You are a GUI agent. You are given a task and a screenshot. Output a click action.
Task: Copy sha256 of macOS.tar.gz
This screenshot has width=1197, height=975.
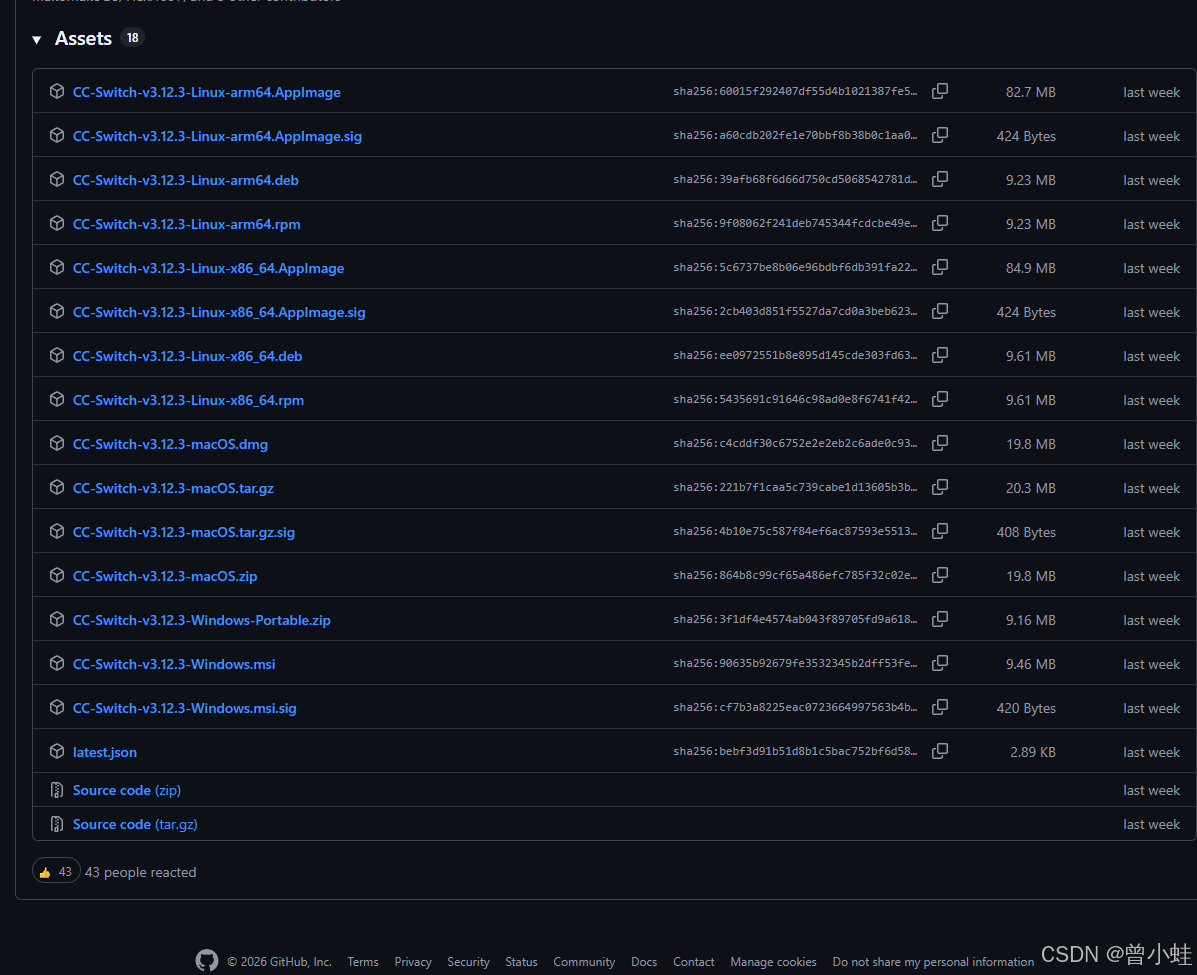coord(940,487)
